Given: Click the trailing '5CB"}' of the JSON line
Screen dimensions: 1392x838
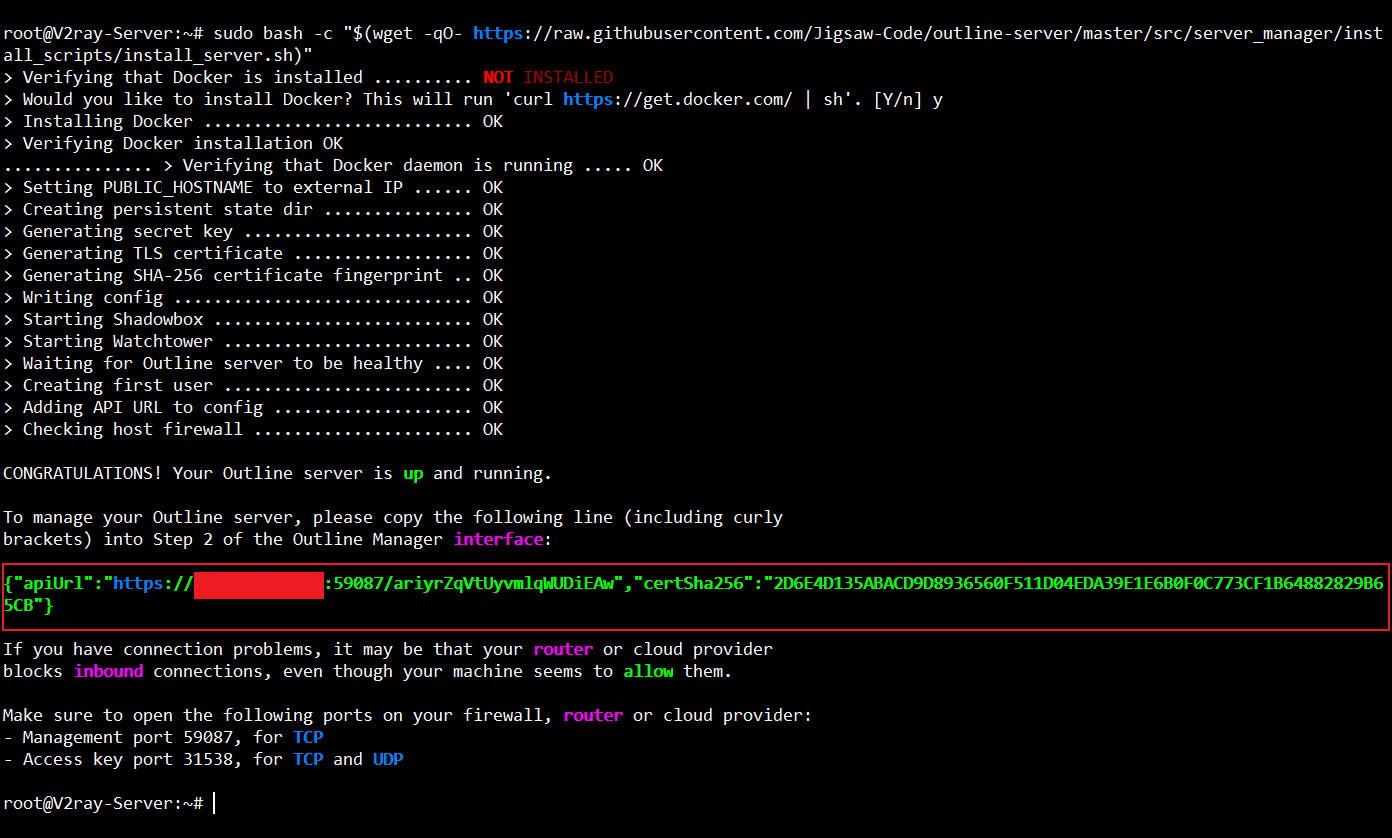Looking at the screenshot, I should (x=28, y=605).
